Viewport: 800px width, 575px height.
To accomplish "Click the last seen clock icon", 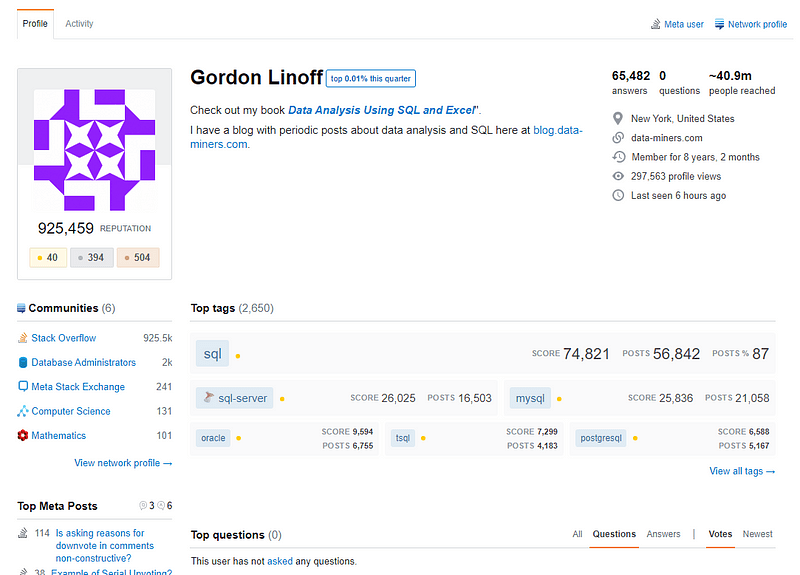I will tap(618, 195).
